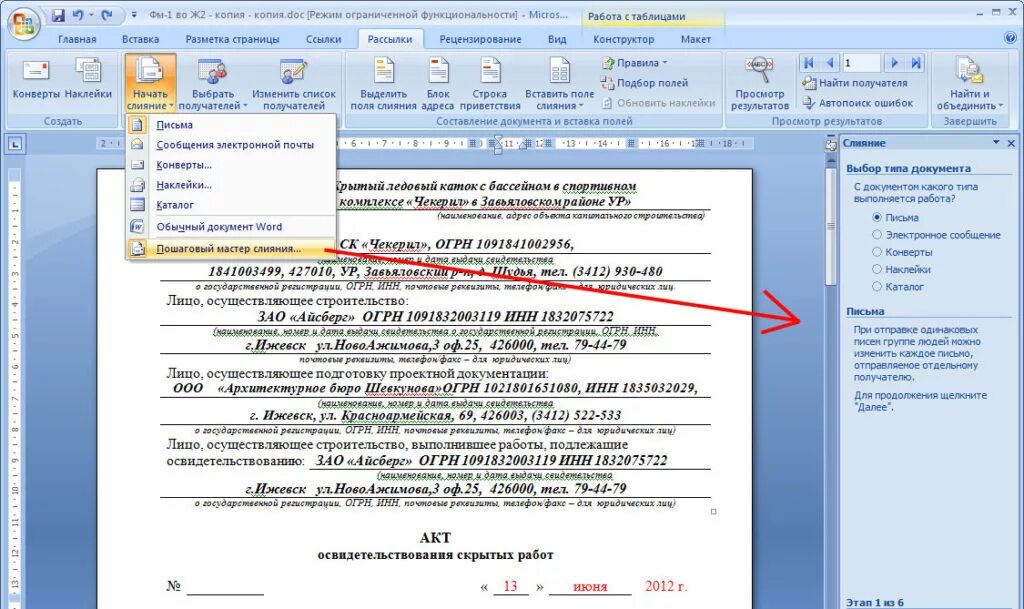The height and width of the screenshot is (609, 1024).
Task: Click Изменить список получателей
Action: (x=294, y=83)
